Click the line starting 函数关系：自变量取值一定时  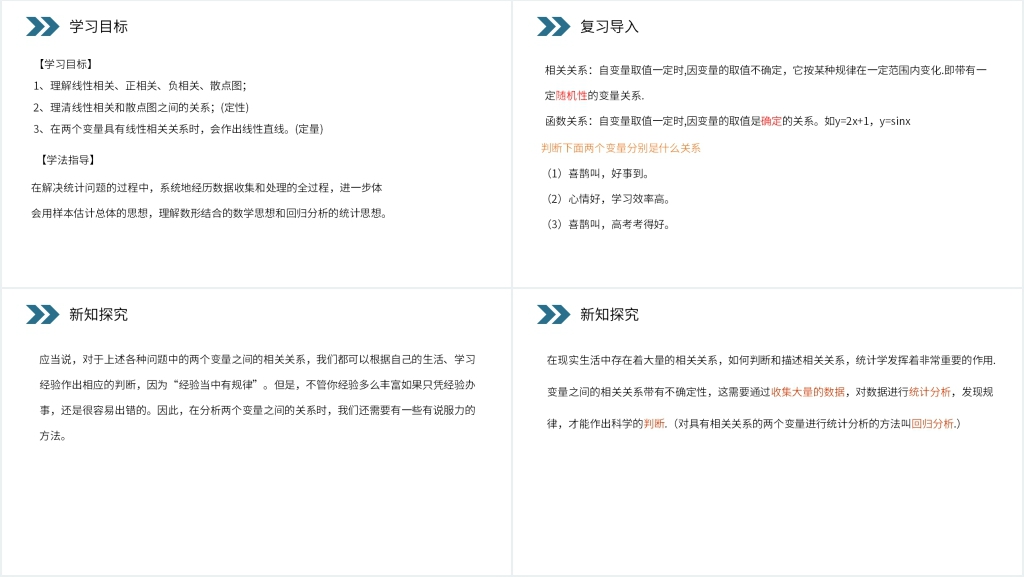coord(728,121)
